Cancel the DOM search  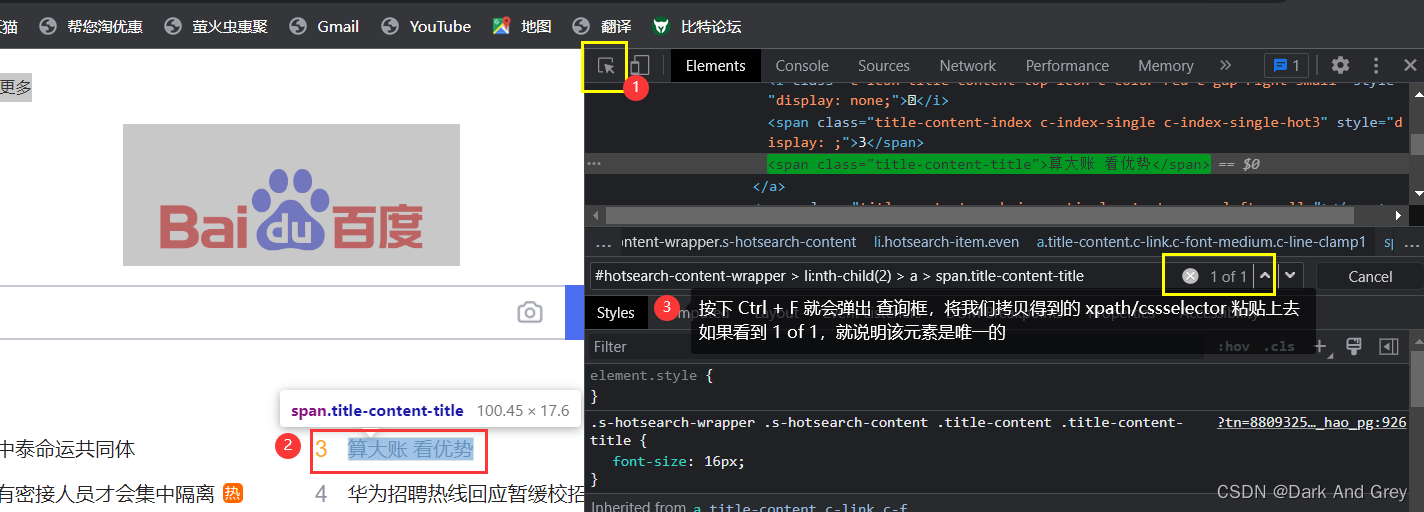(1370, 276)
